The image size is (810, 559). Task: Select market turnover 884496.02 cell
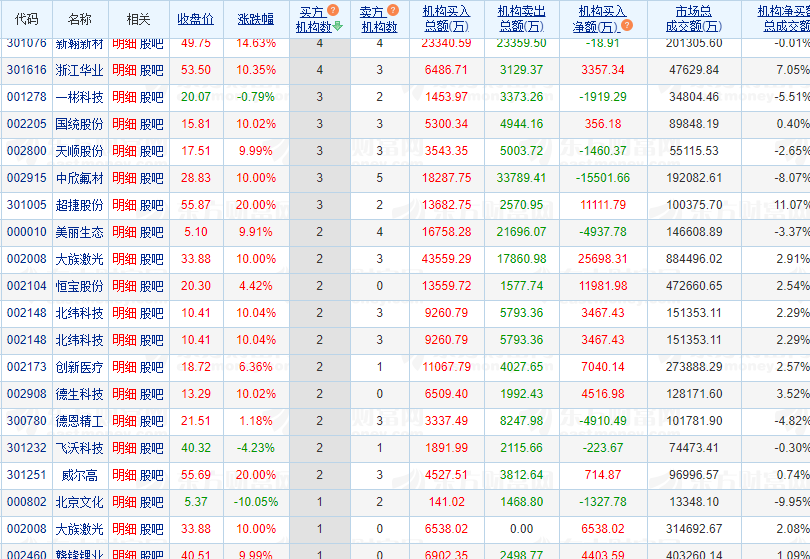click(694, 259)
